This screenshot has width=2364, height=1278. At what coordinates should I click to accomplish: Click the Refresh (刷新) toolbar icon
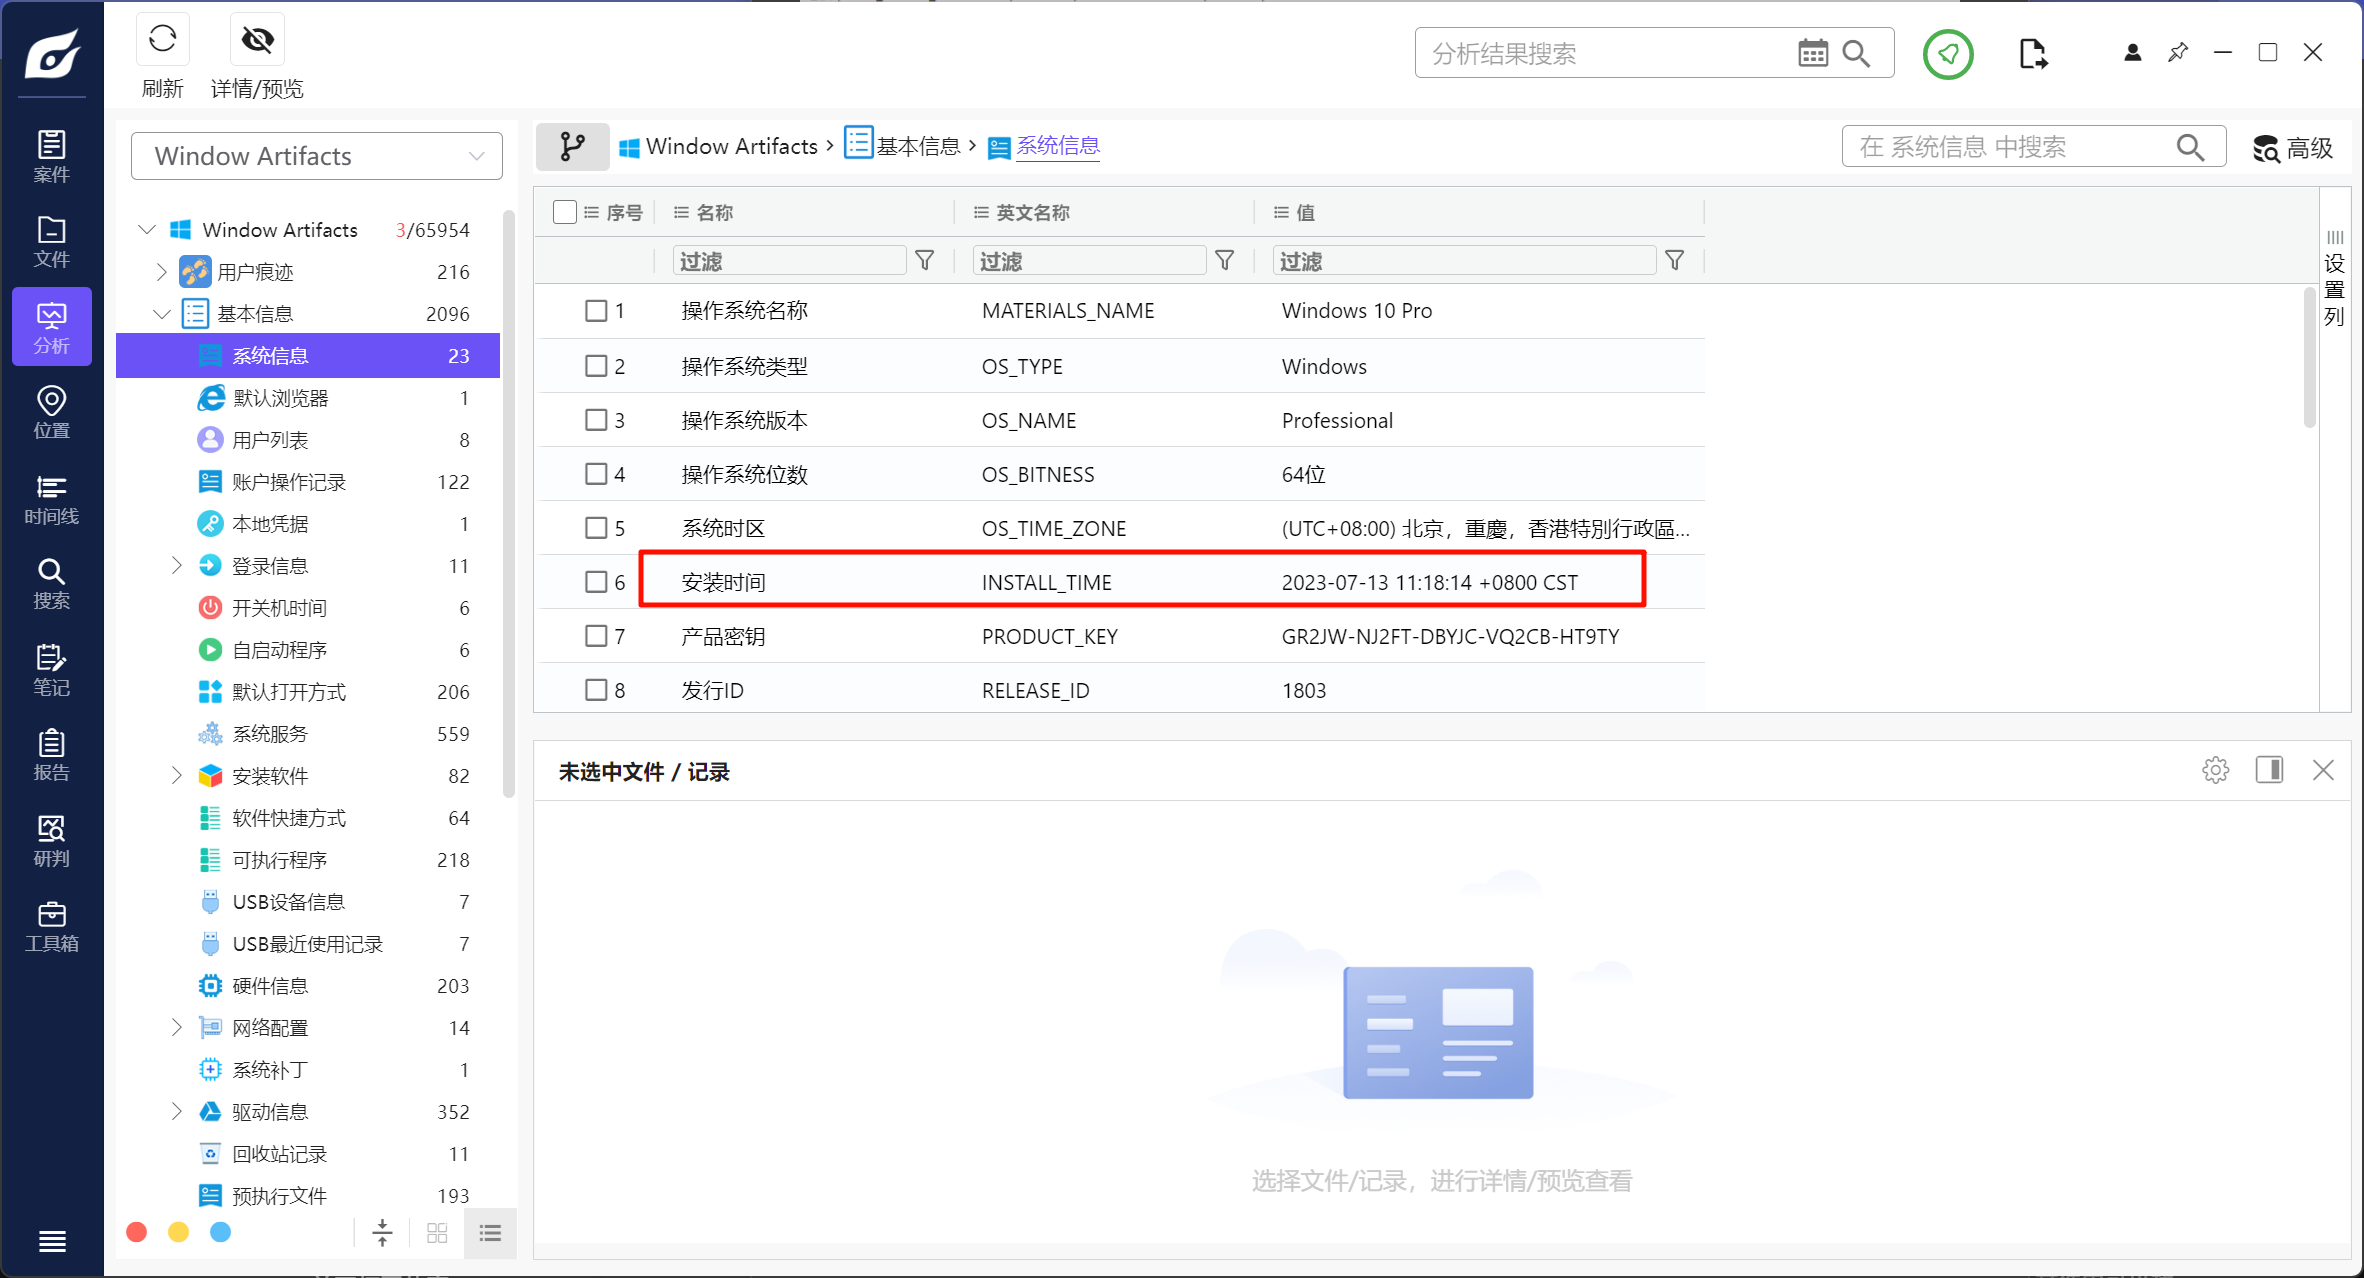pyautogui.click(x=162, y=40)
